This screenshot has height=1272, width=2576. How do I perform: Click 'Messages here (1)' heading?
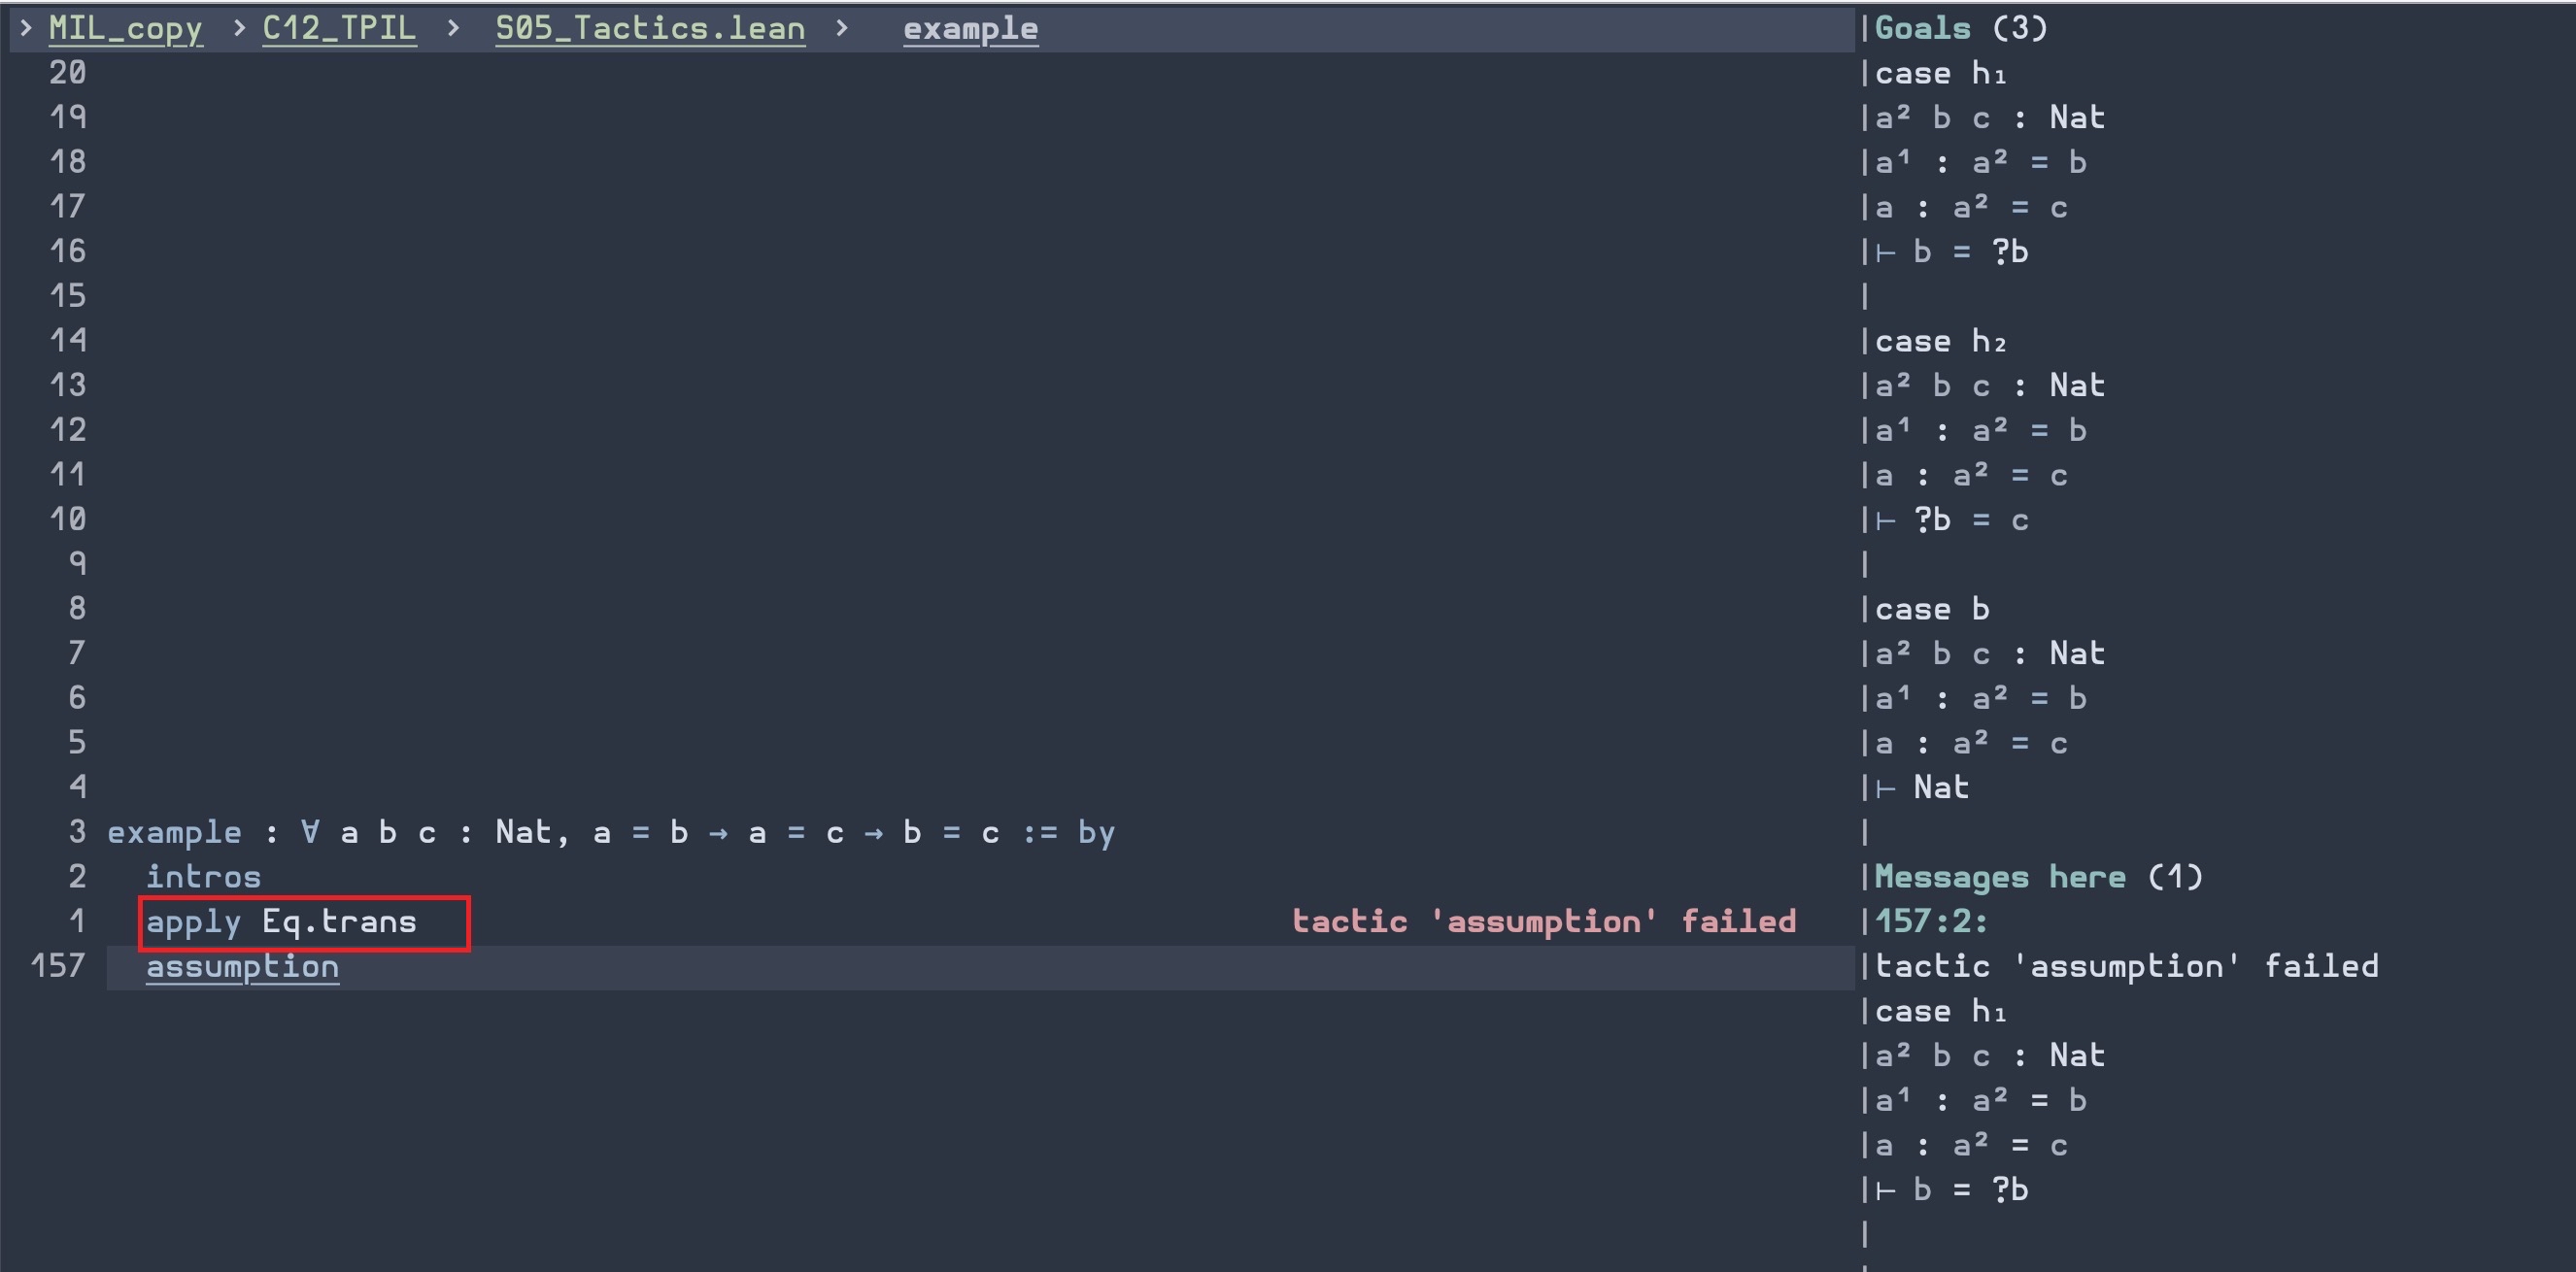(2038, 877)
